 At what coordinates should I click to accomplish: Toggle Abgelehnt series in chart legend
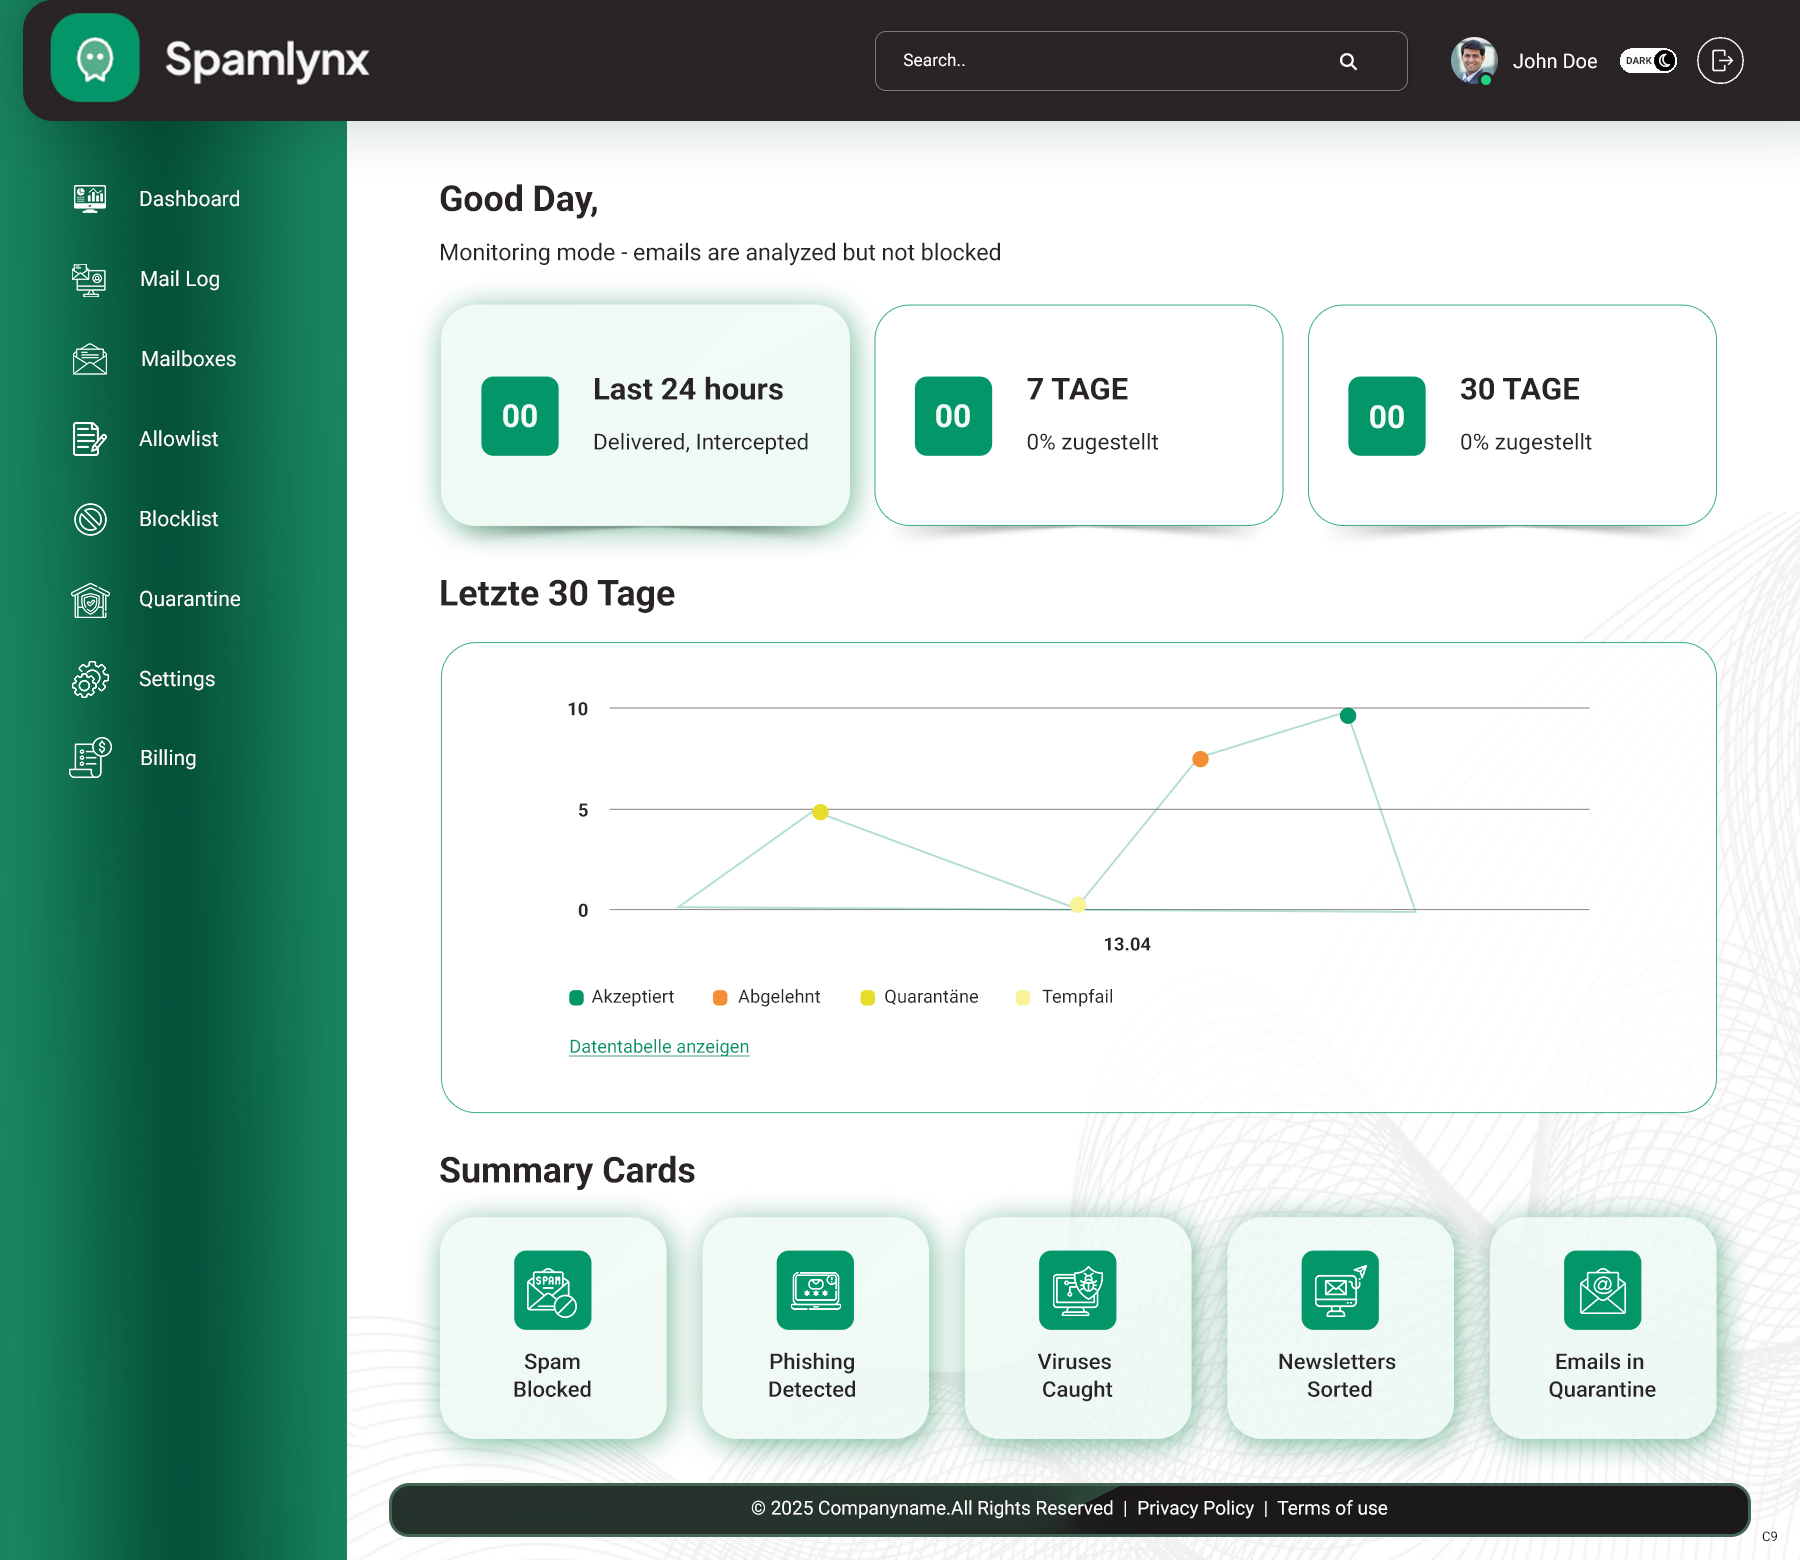pos(766,997)
